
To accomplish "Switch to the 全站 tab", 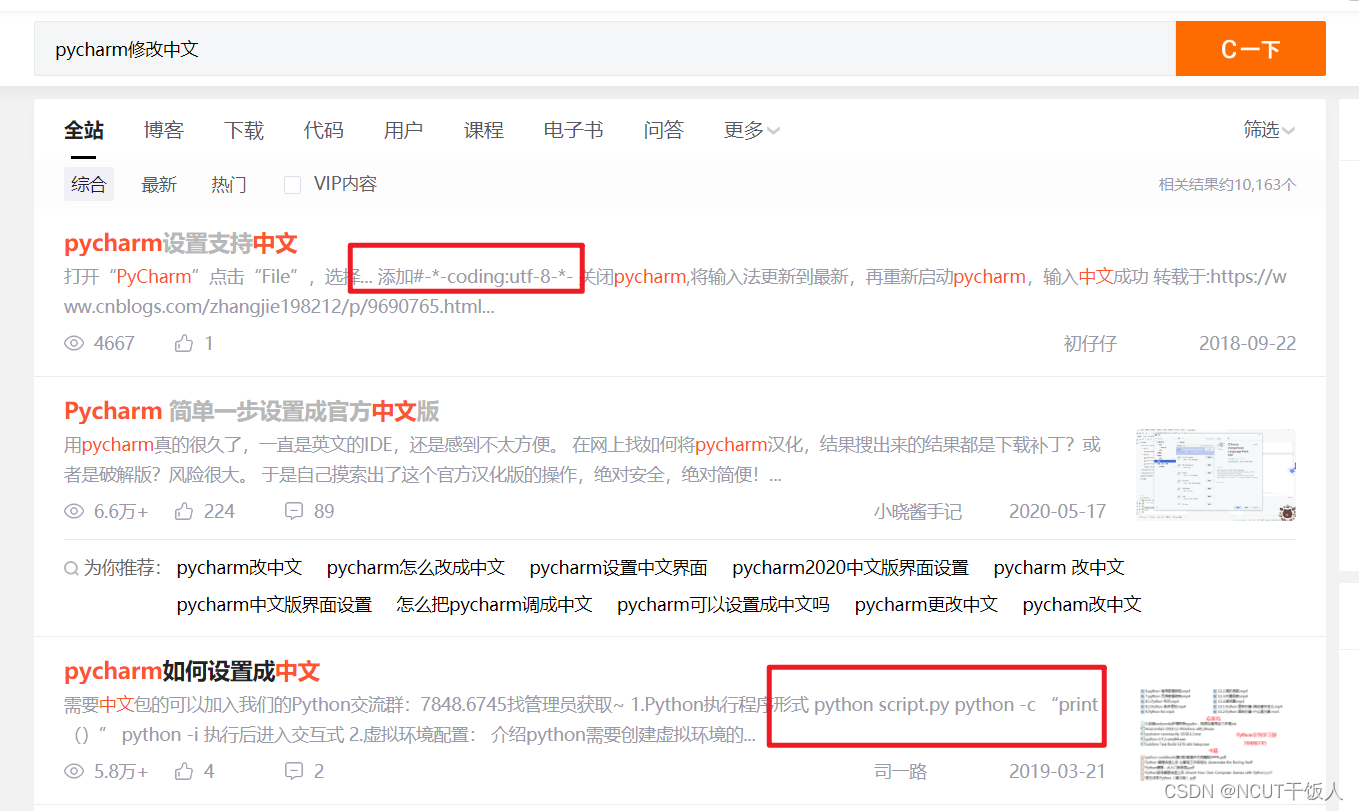I will point(84,130).
